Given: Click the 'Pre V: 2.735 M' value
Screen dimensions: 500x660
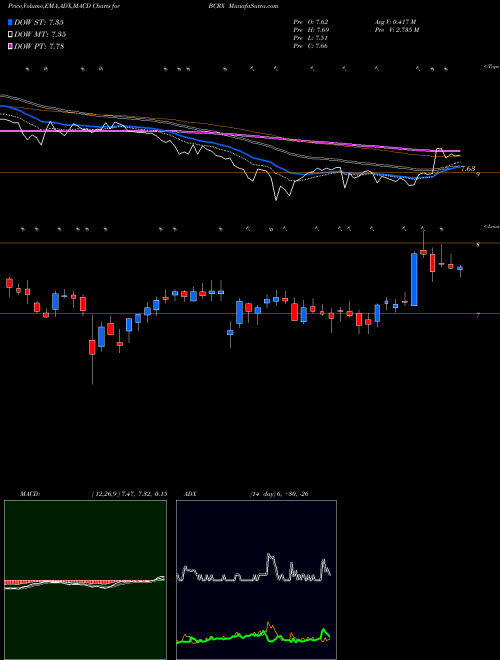Looking at the screenshot, I should (x=397, y=30).
